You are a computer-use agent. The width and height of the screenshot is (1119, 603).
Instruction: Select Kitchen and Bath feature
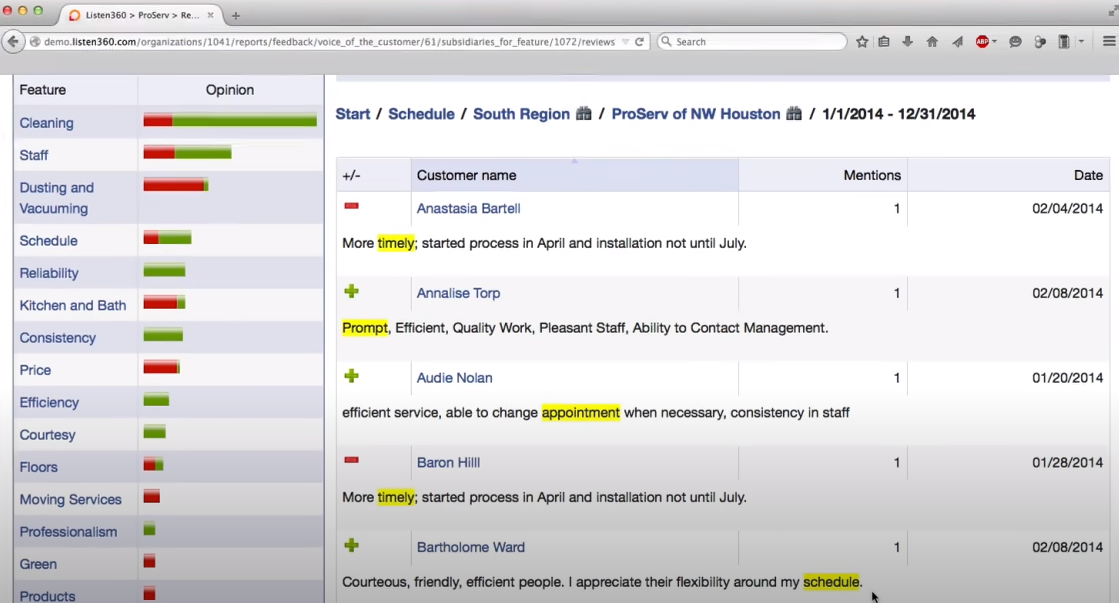click(73, 305)
